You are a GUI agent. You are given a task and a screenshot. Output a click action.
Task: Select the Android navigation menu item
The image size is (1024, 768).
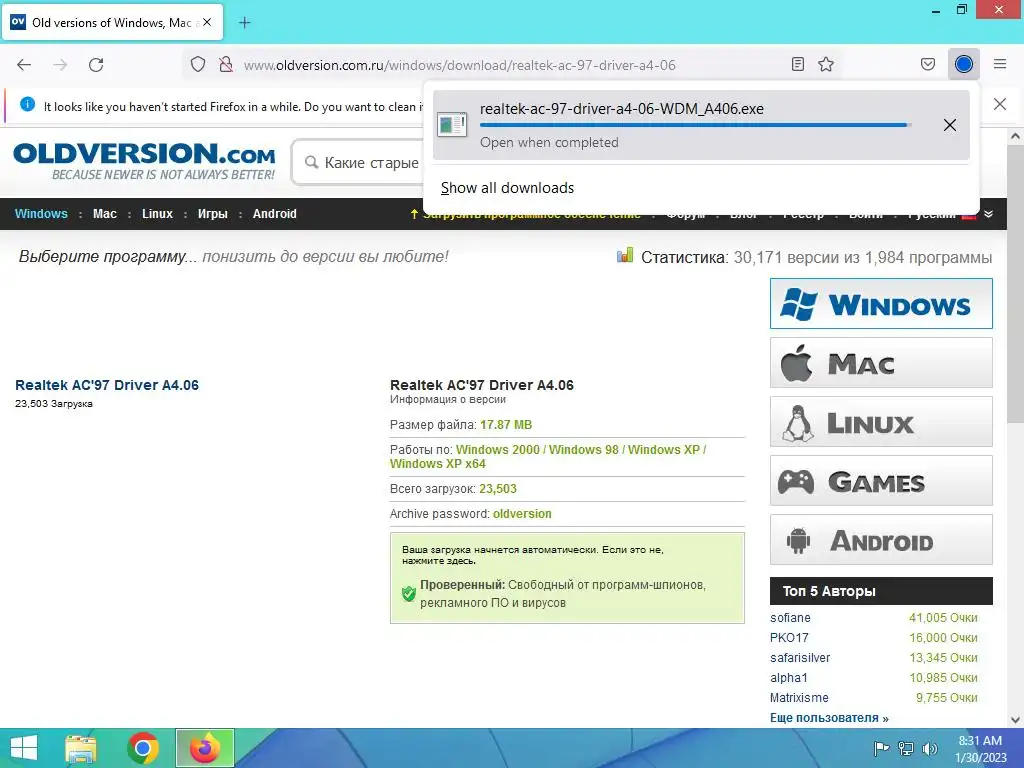pyautogui.click(x=274, y=214)
